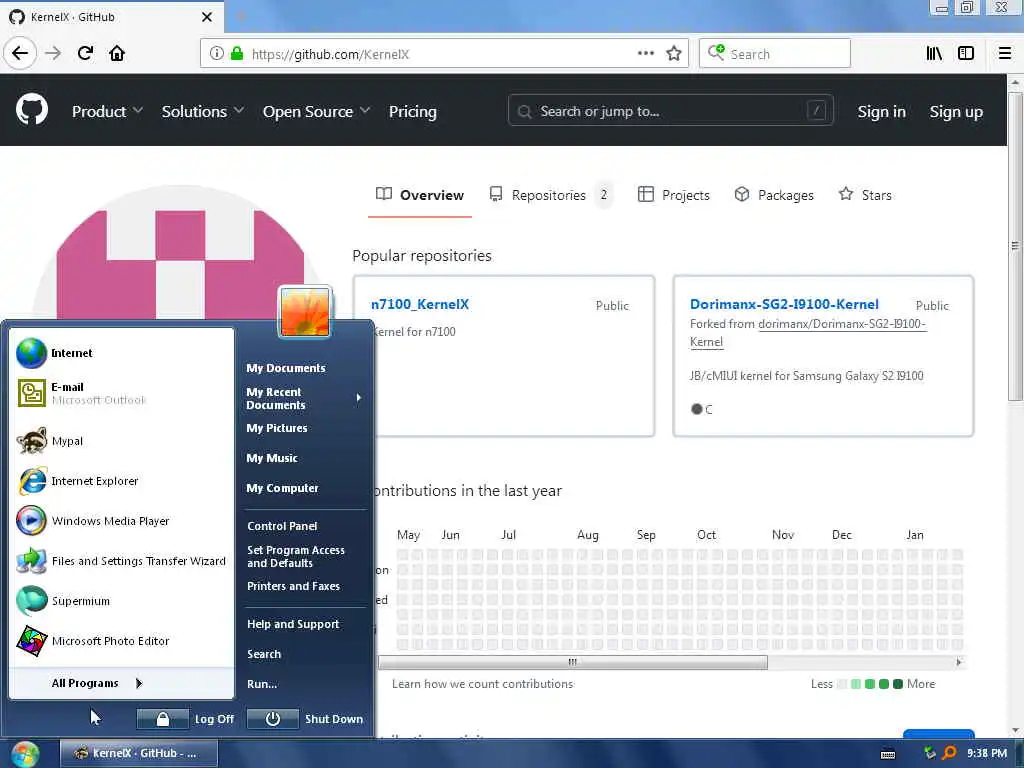
Task: Go back with browser back arrow
Action: pos(20,54)
